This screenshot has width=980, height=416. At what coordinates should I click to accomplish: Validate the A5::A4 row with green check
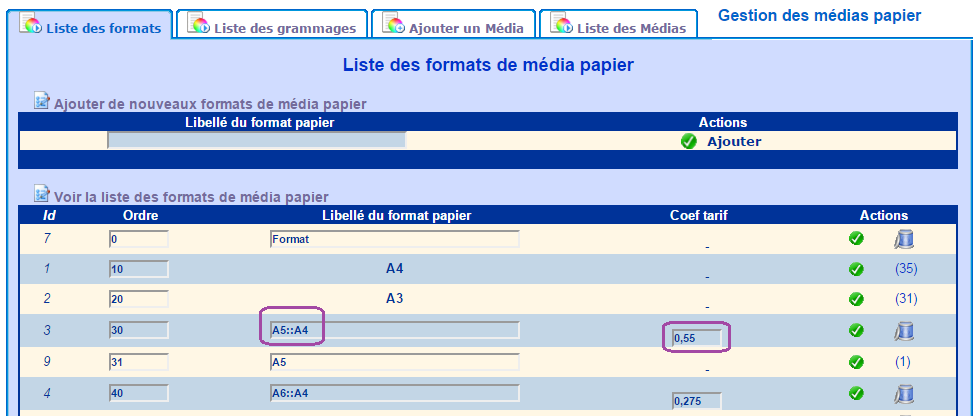click(856, 330)
